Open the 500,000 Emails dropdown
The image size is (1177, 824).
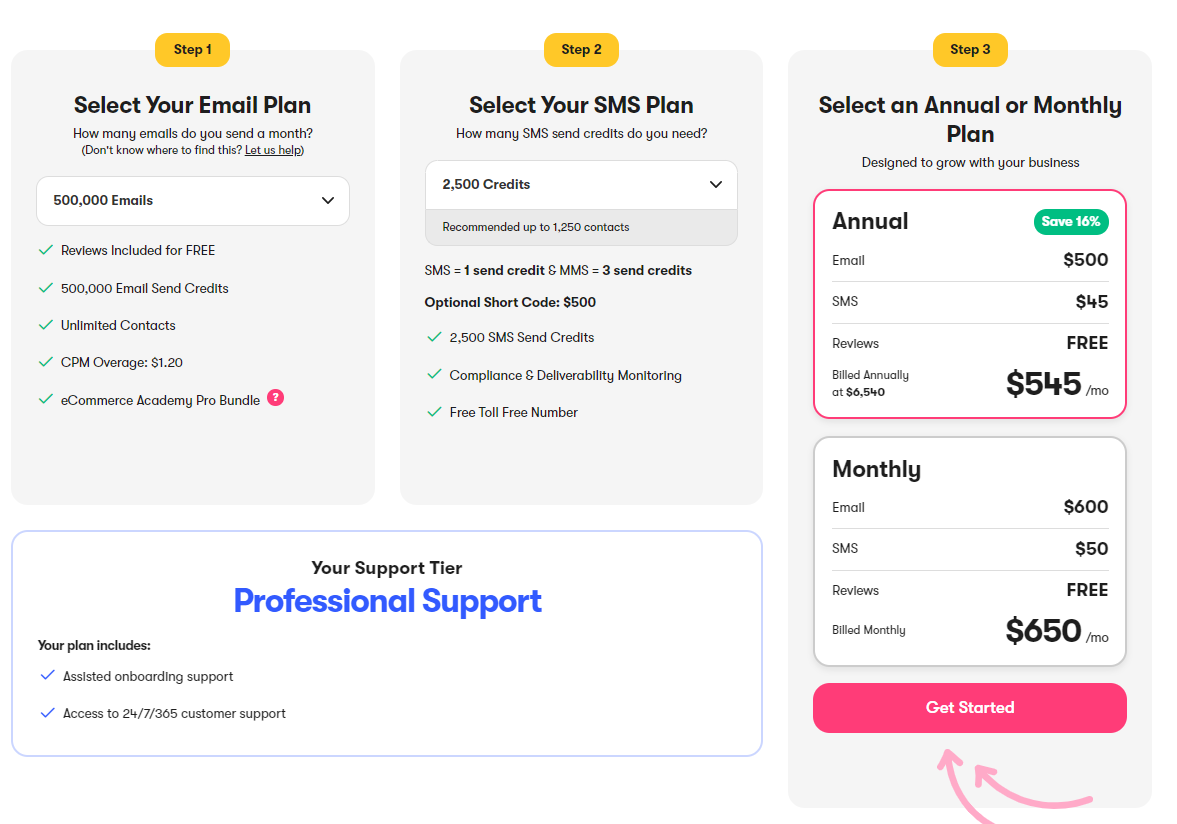click(192, 201)
